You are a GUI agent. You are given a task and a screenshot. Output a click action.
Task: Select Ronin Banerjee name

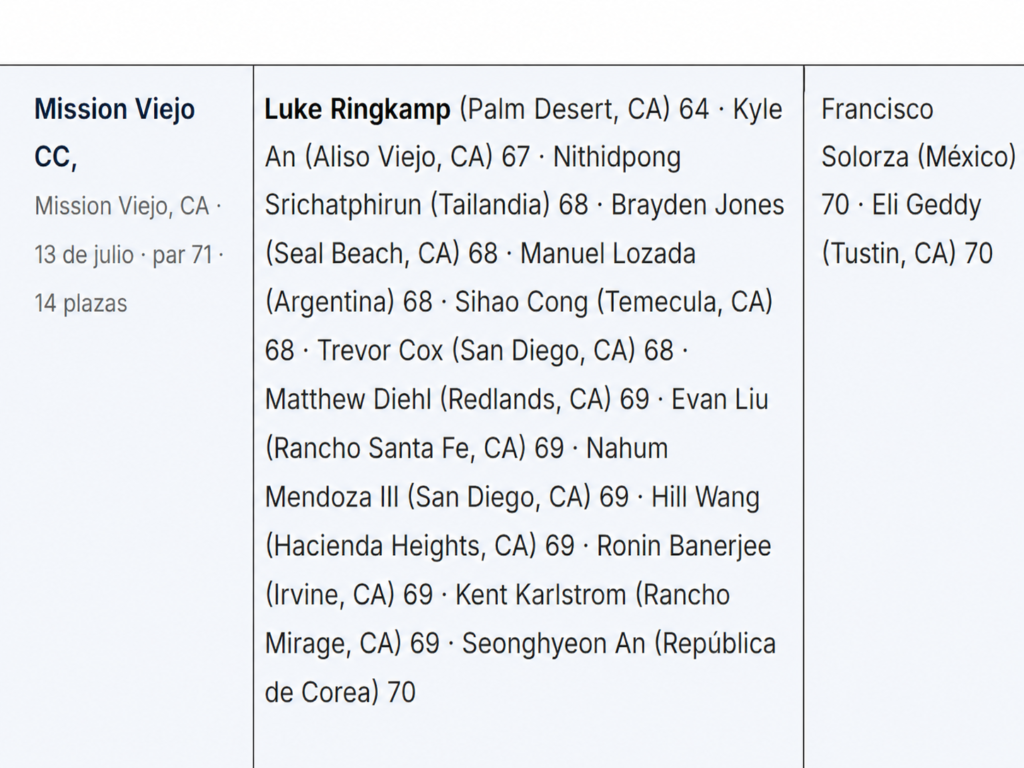click(x=684, y=546)
